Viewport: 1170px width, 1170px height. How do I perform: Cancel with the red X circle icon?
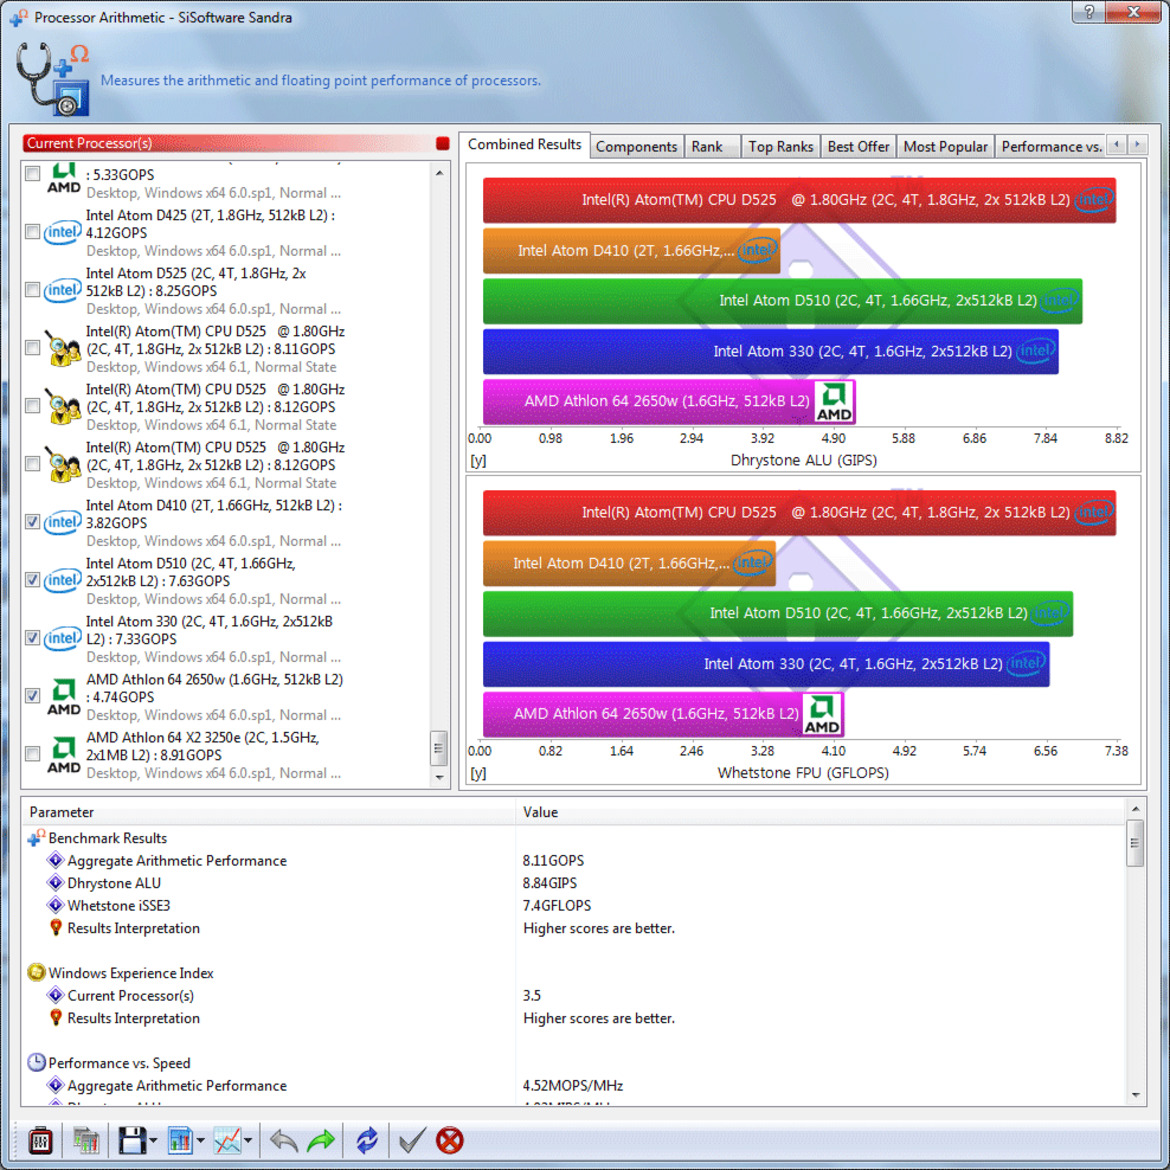pos(449,1140)
